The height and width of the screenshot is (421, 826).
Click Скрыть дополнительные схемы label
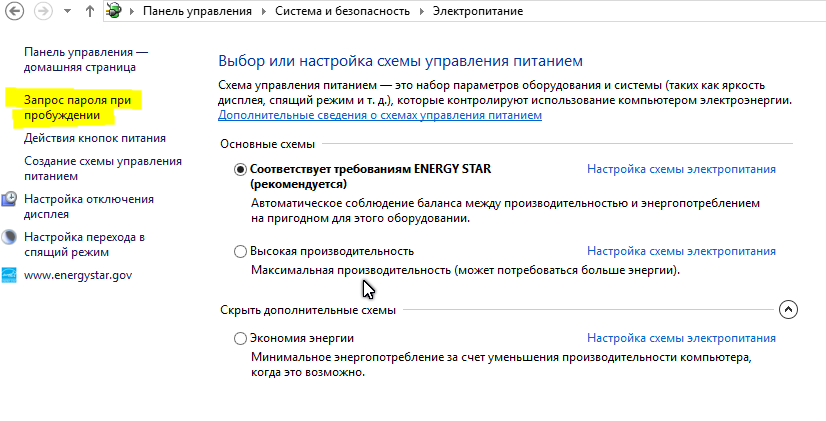click(308, 310)
